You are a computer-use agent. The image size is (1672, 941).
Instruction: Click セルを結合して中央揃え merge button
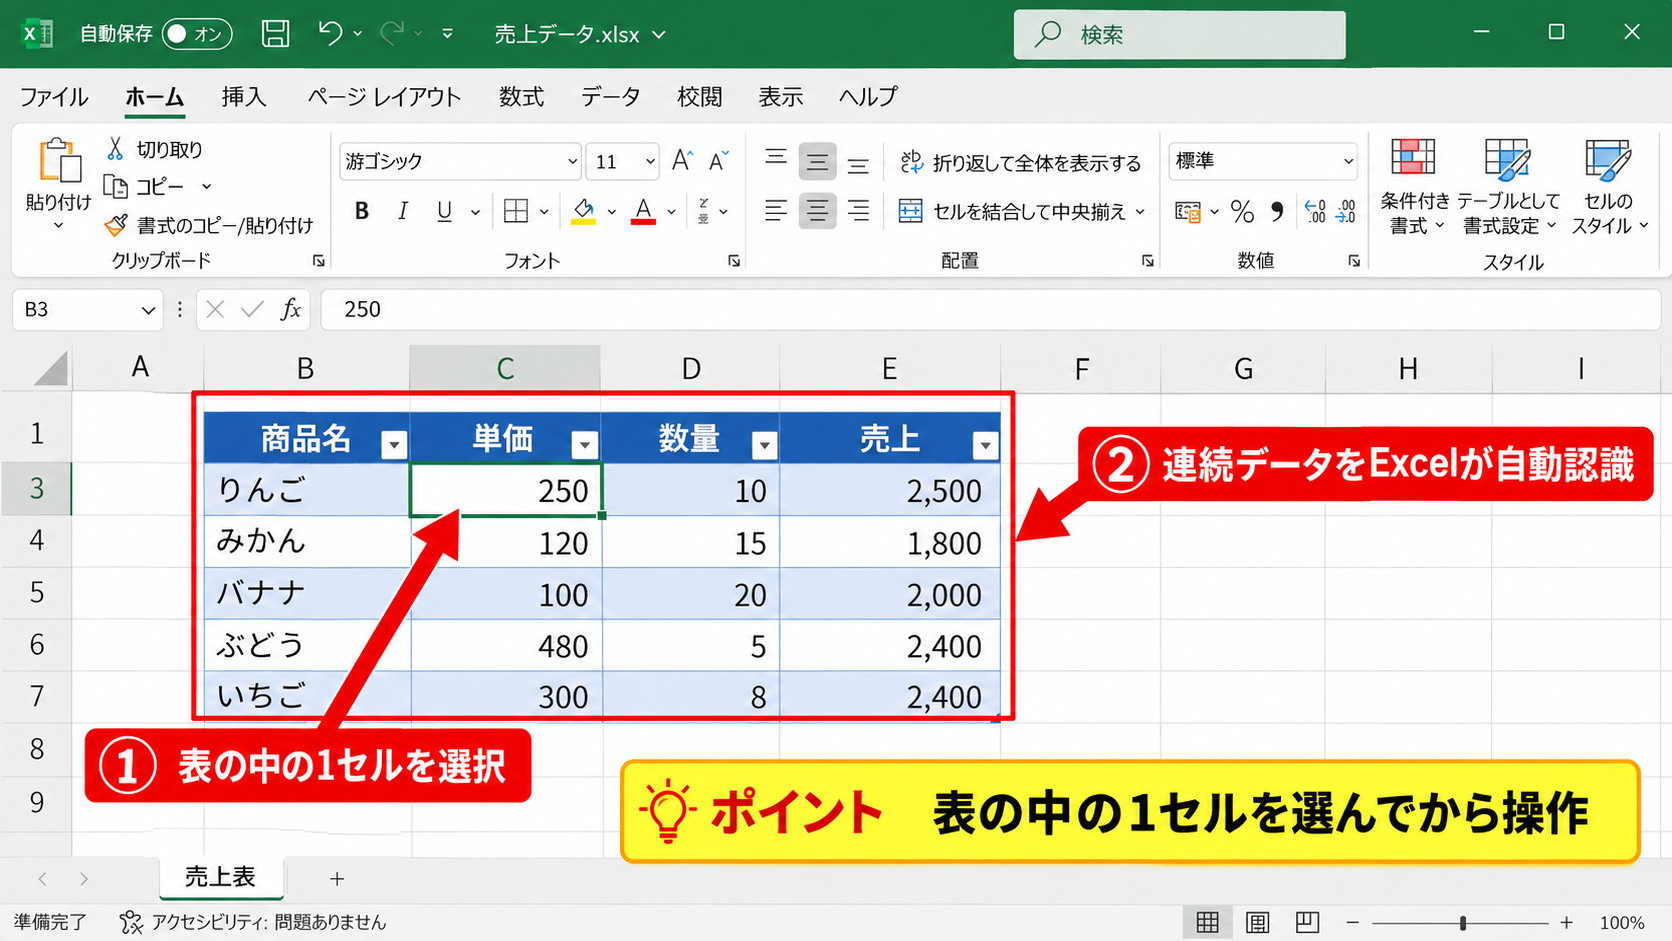[x=1021, y=211]
